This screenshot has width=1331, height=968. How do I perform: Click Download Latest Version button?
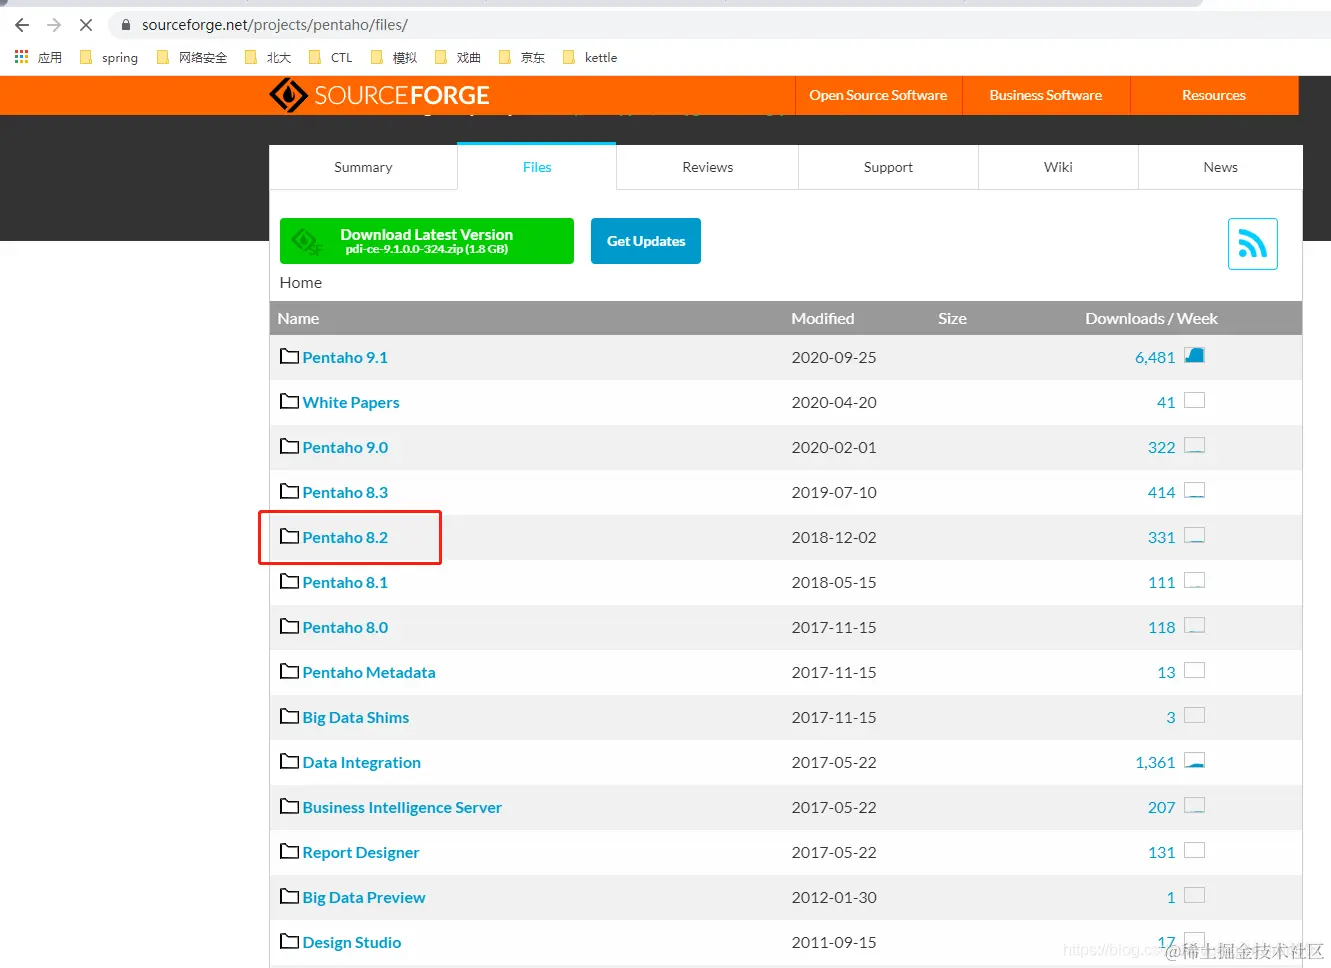click(427, 241)
